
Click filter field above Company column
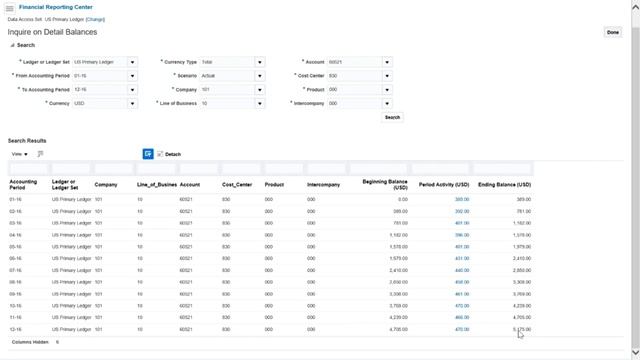click(x=113, y=169)
